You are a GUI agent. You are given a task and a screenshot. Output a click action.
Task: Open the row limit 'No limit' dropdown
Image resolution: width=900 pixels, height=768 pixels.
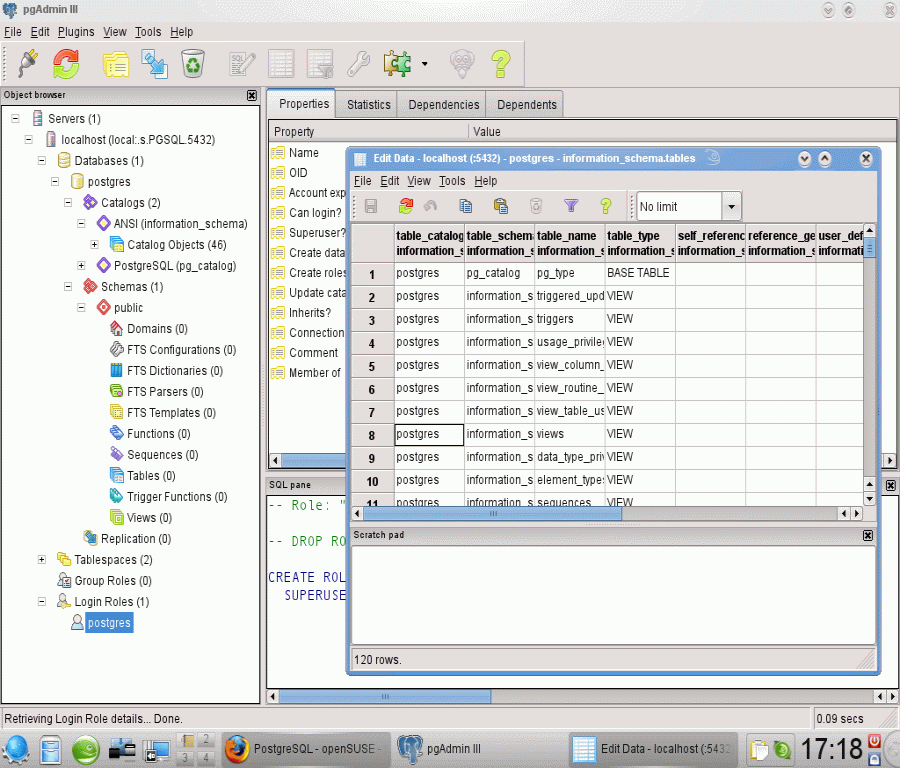click(x=731, y=207)
